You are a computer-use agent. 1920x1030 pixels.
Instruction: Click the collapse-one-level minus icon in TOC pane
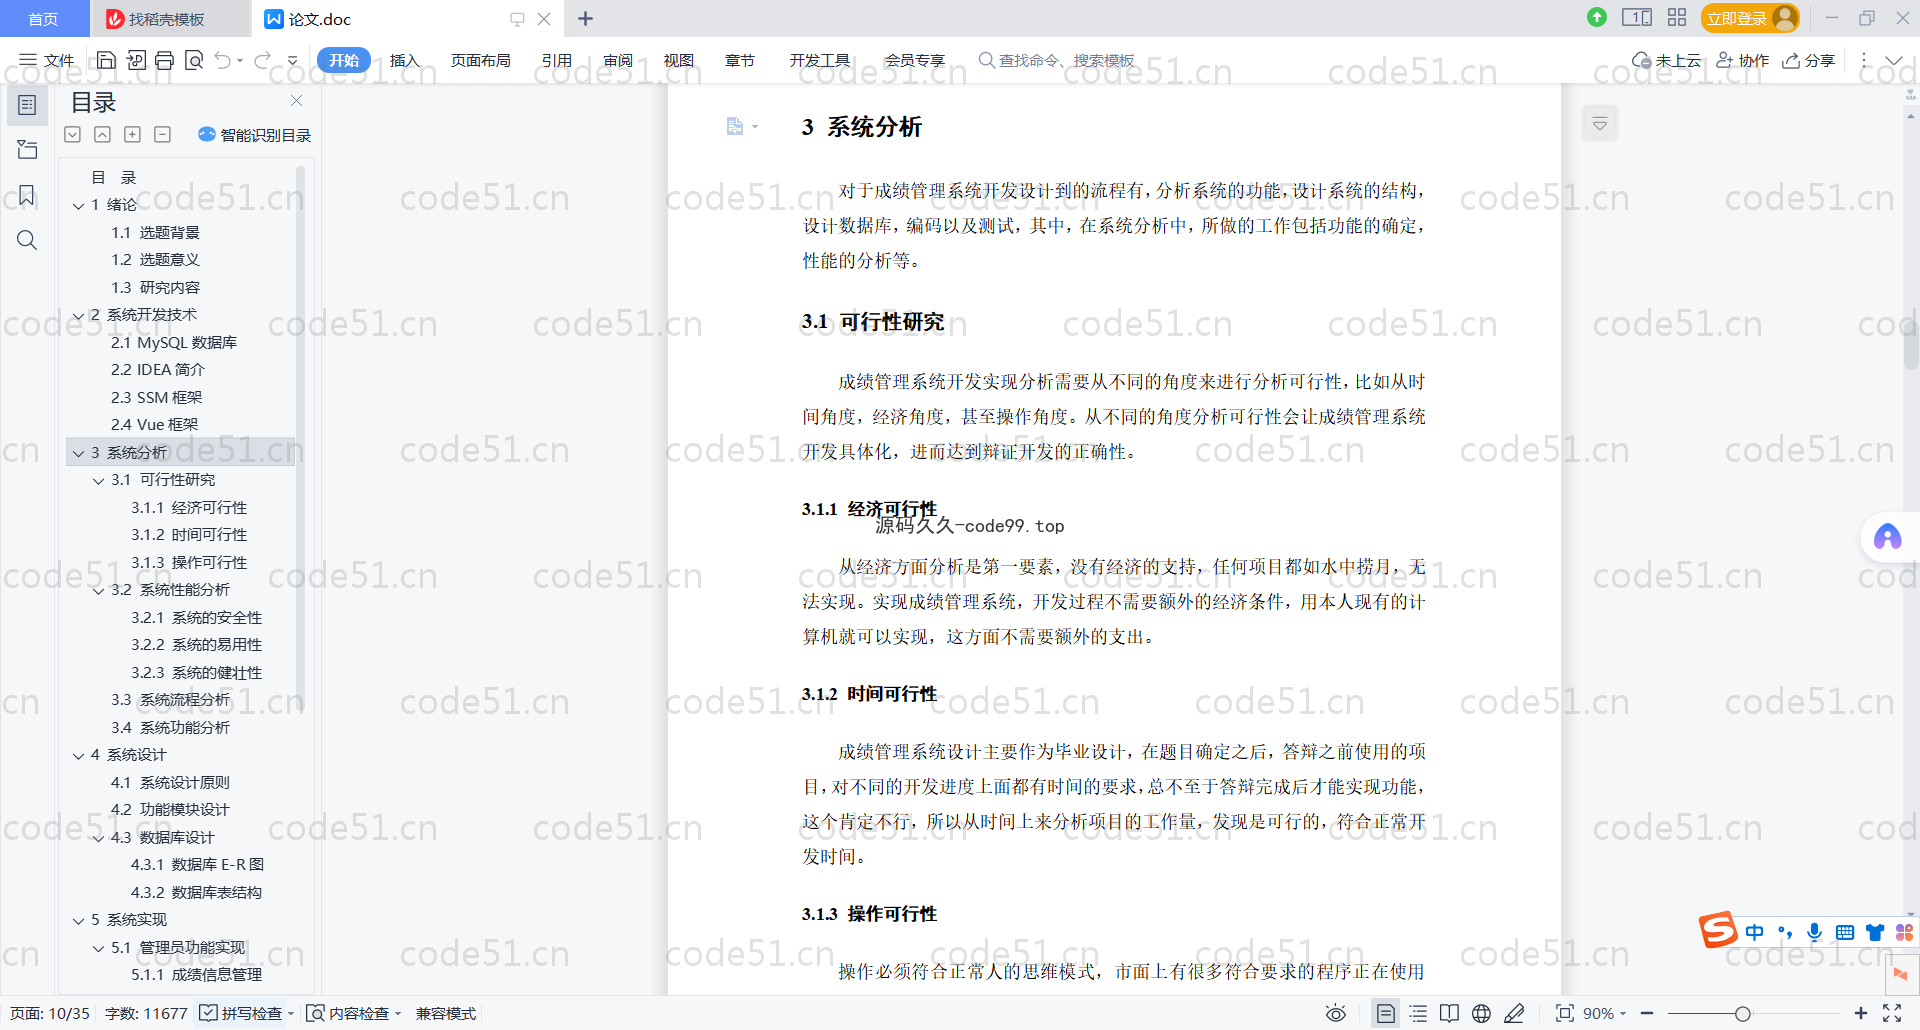(163, 134)
